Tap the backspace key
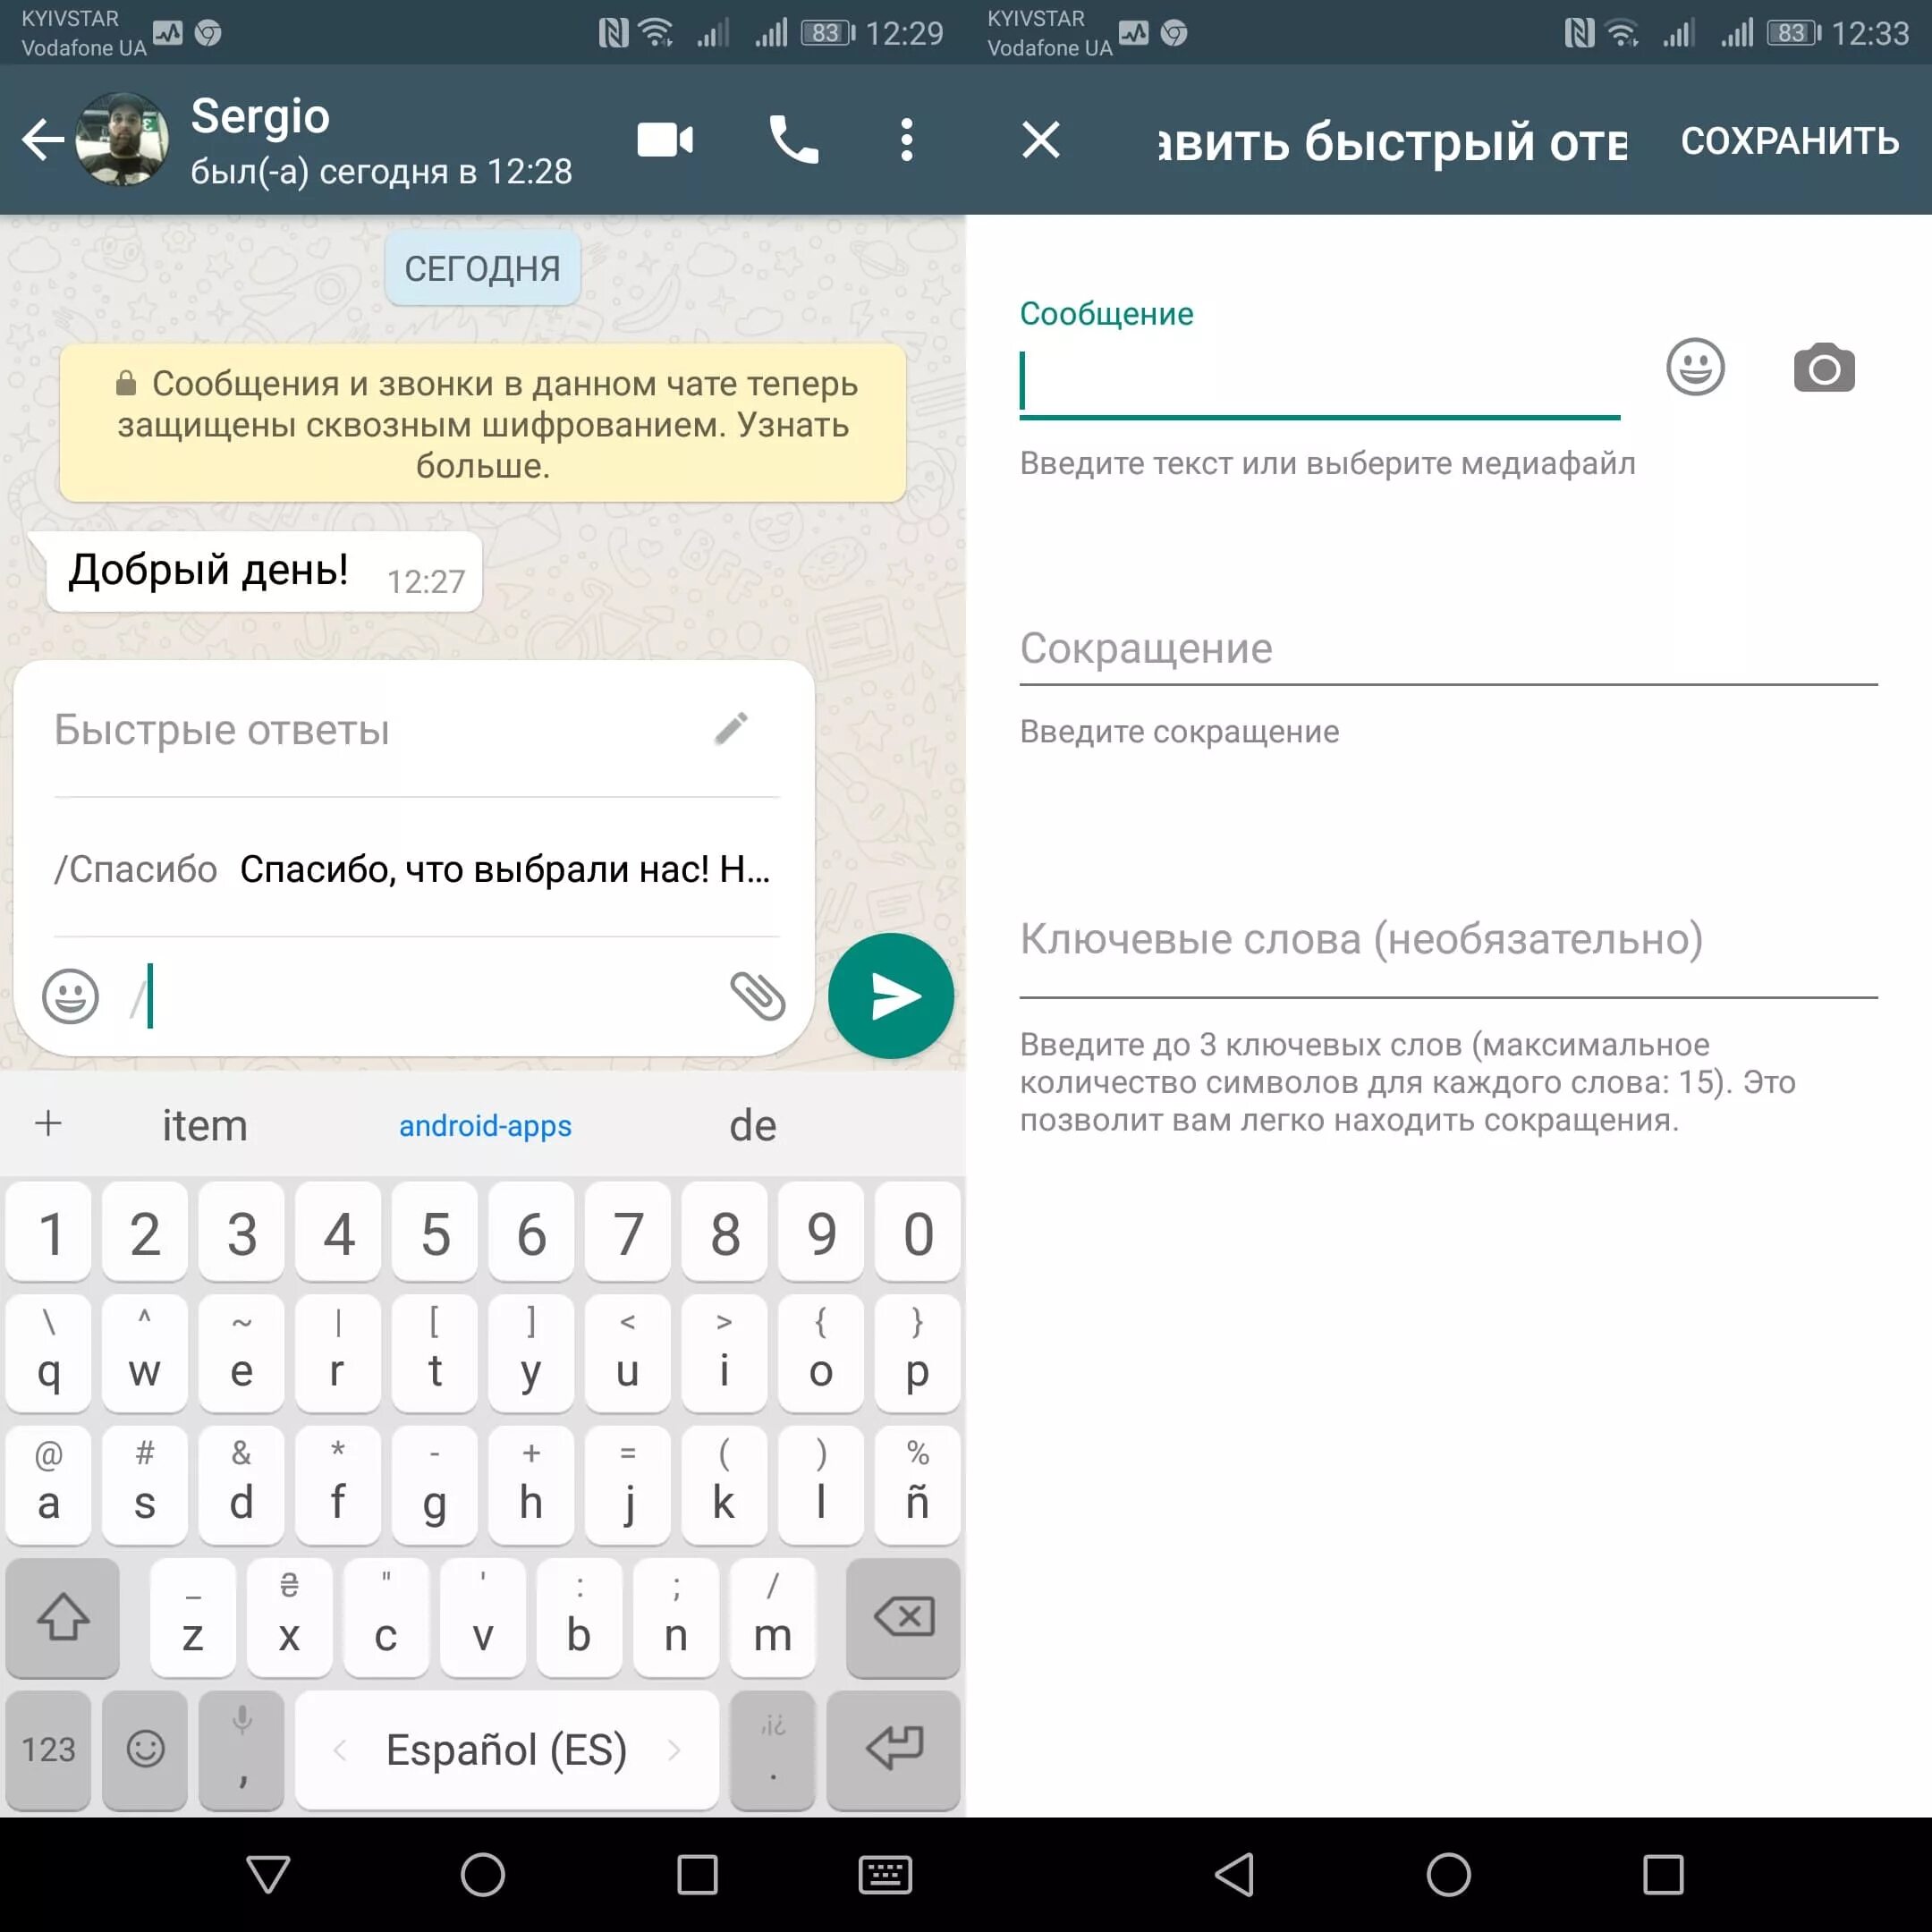This screenshot has height=1932, width=1932. [x=903, y=1617]
